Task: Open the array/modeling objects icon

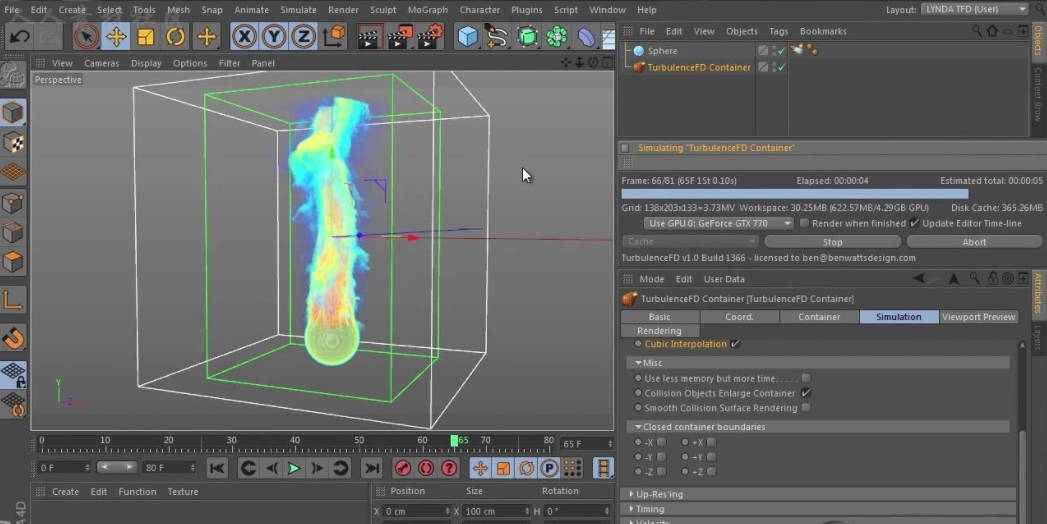Action: tap(556, 36)
